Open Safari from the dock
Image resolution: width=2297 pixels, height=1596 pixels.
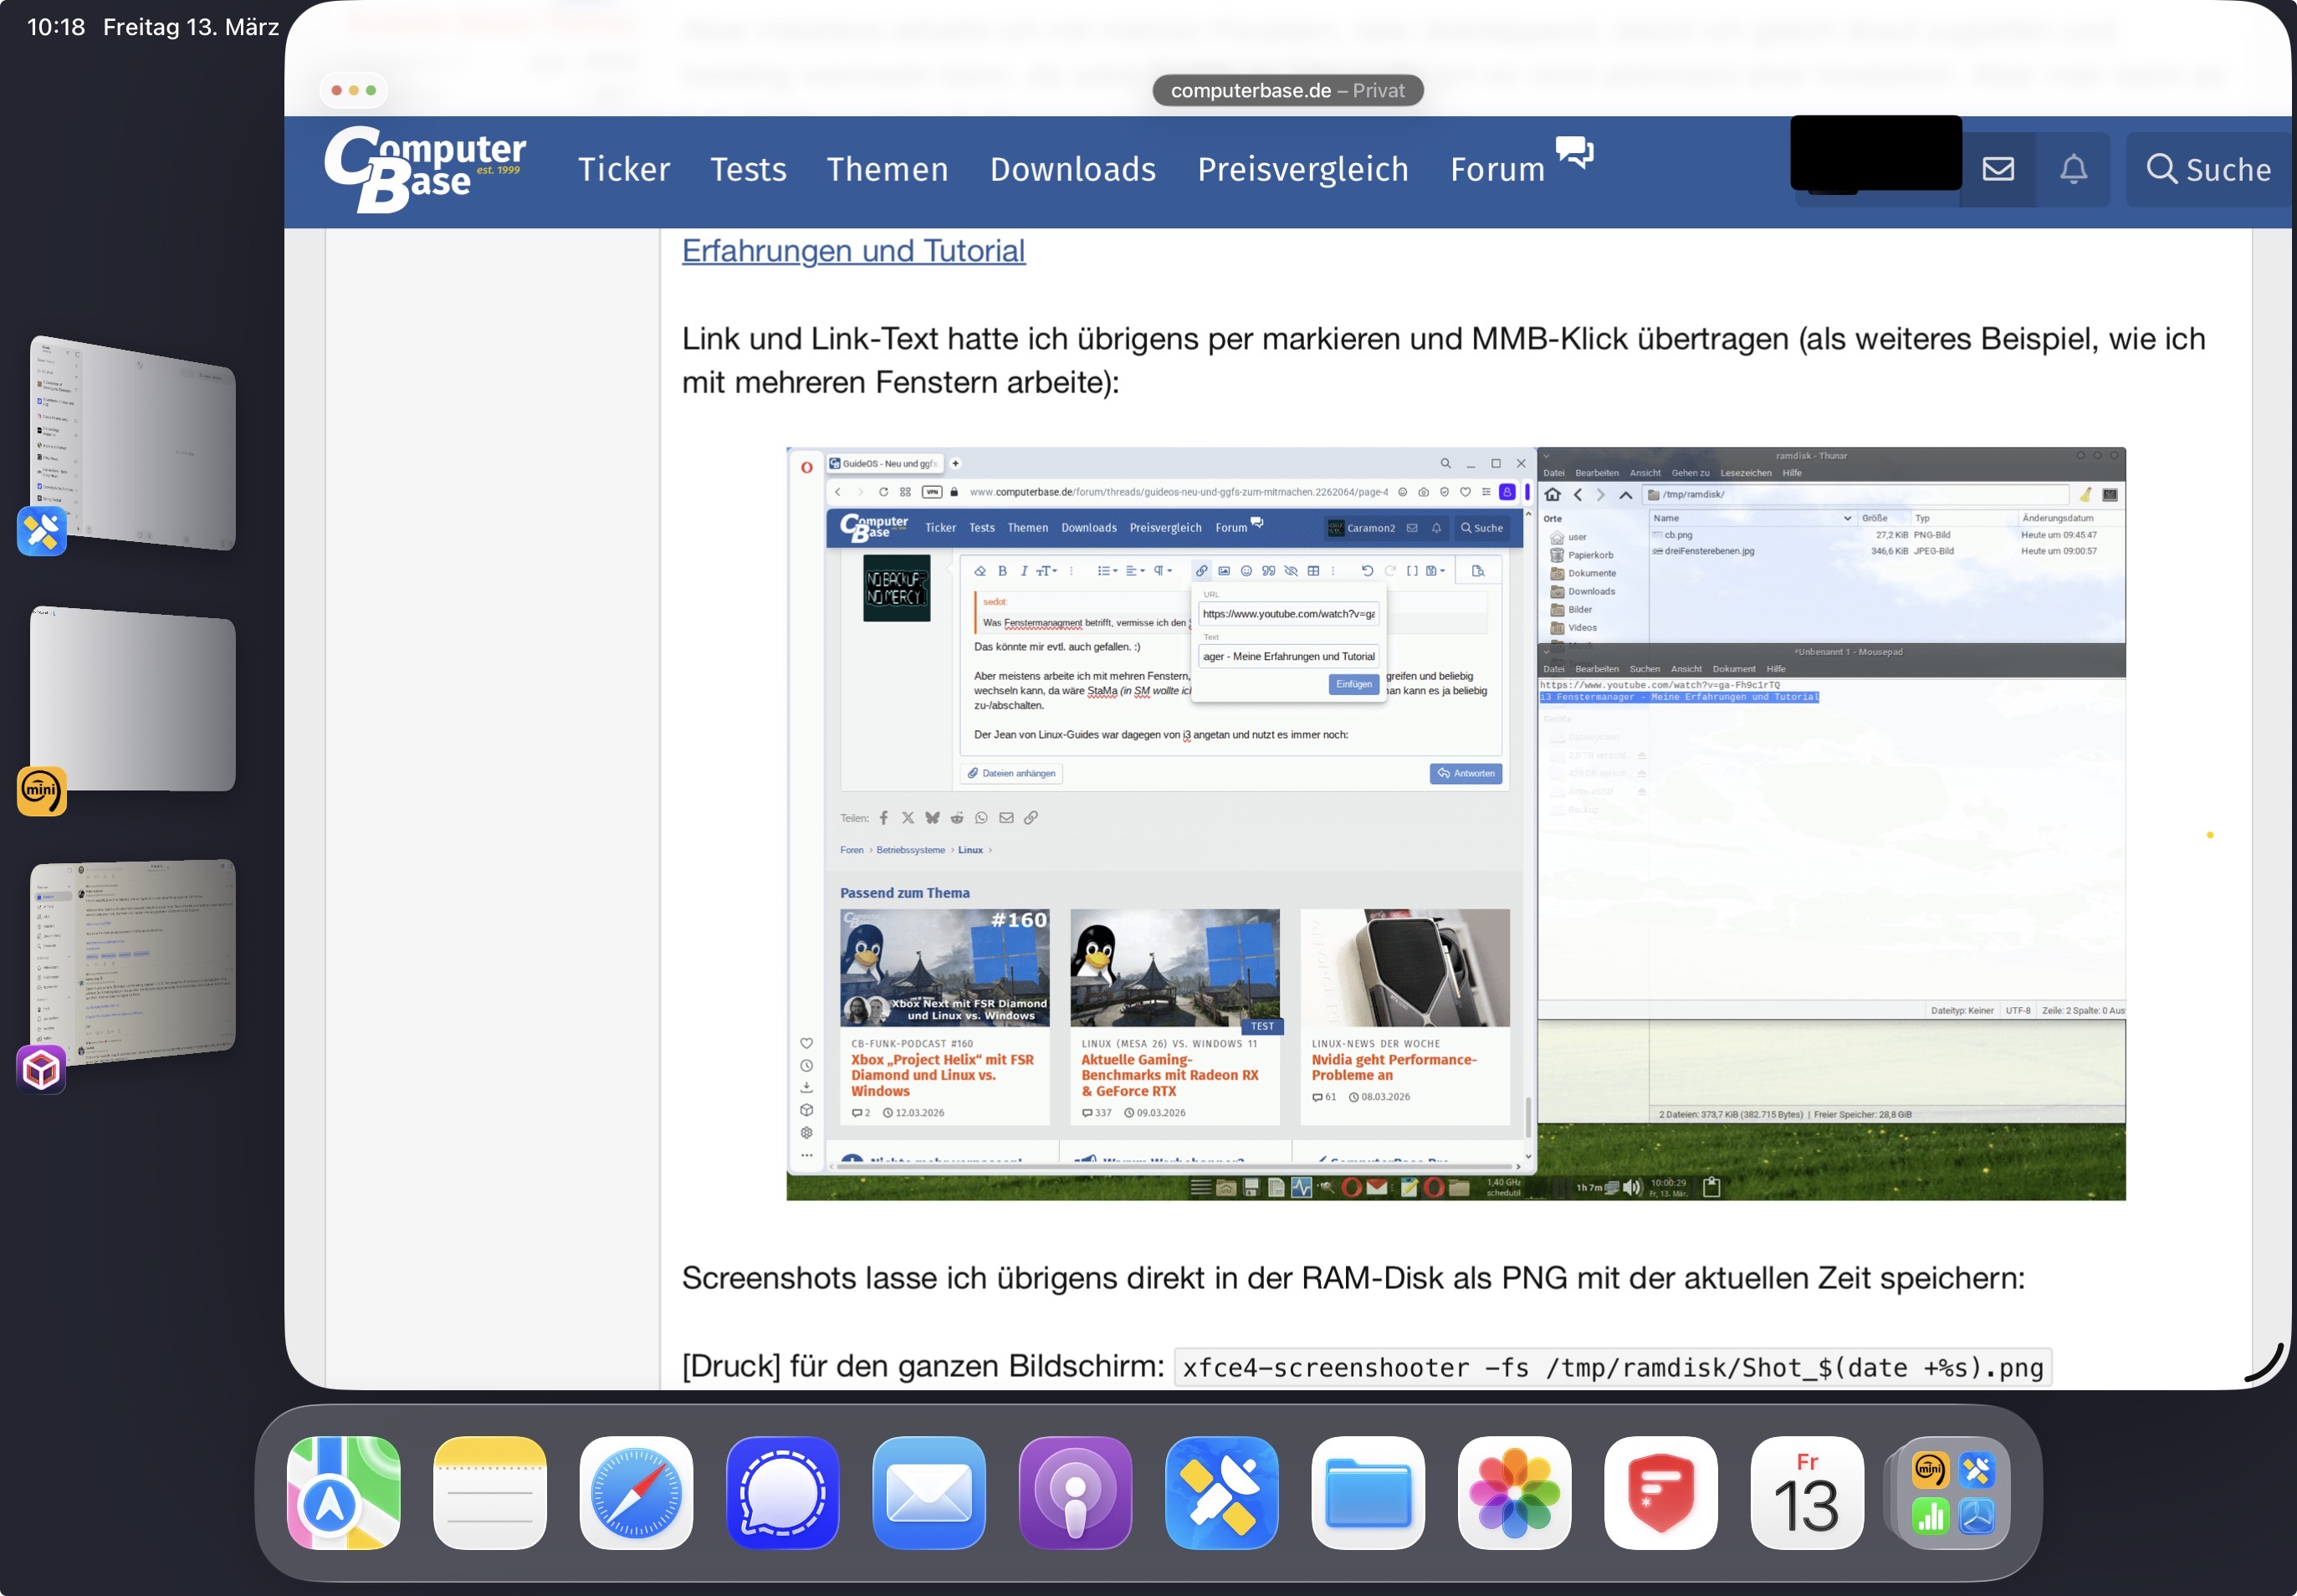point(636,1492)
